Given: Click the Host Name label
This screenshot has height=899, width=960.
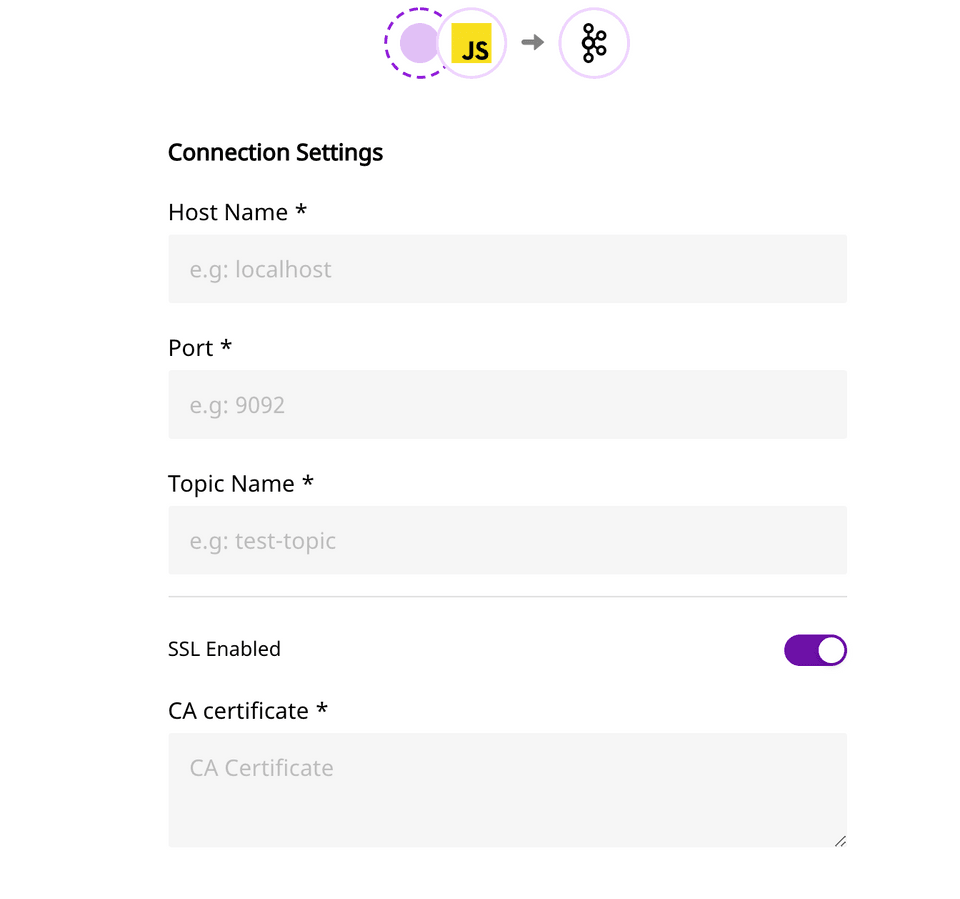Looking at the screenshot, I should click(x=228, y=212).
